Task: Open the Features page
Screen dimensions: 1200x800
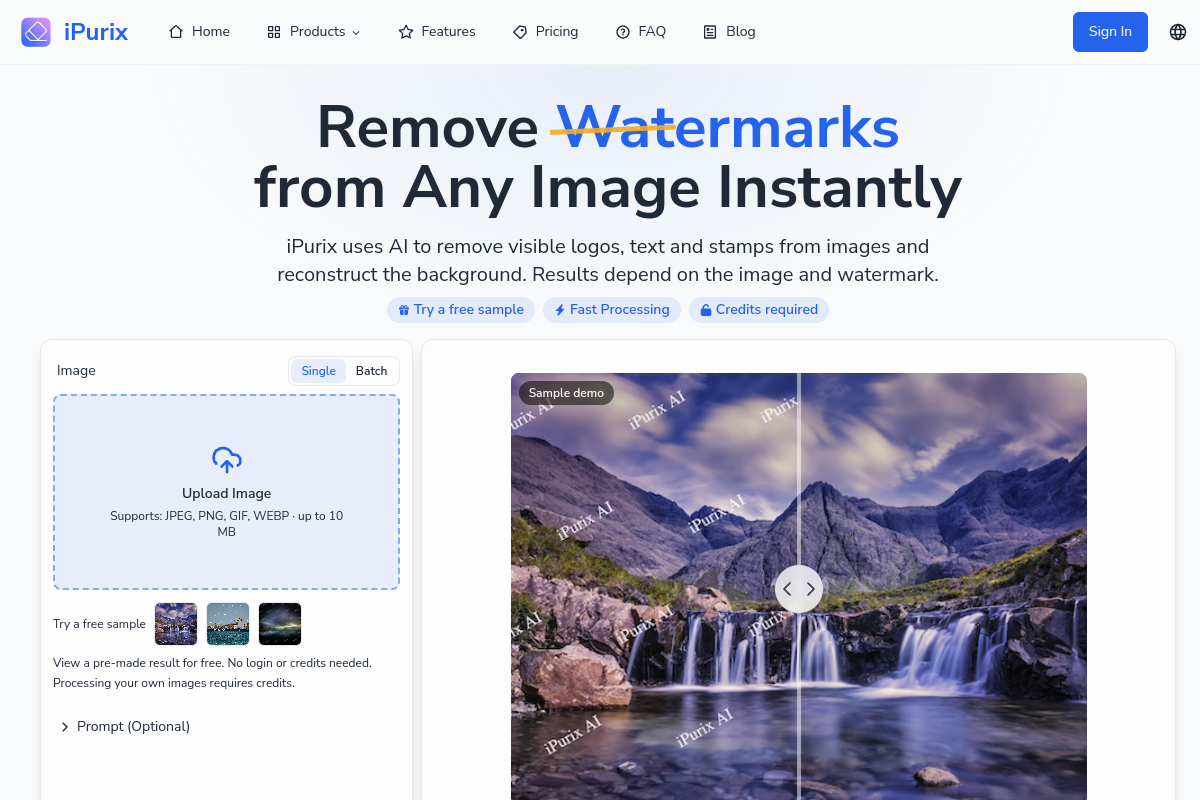Action: [437, 32]
